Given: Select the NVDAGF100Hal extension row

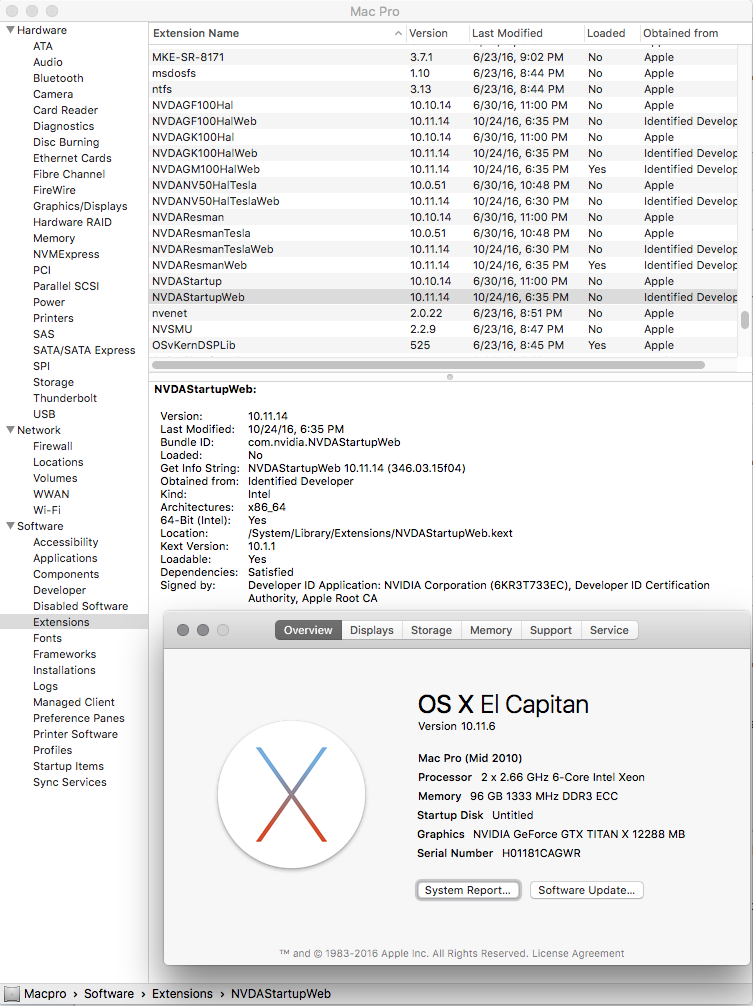Looking at the screenshot, I should click(x=443, y=105).
